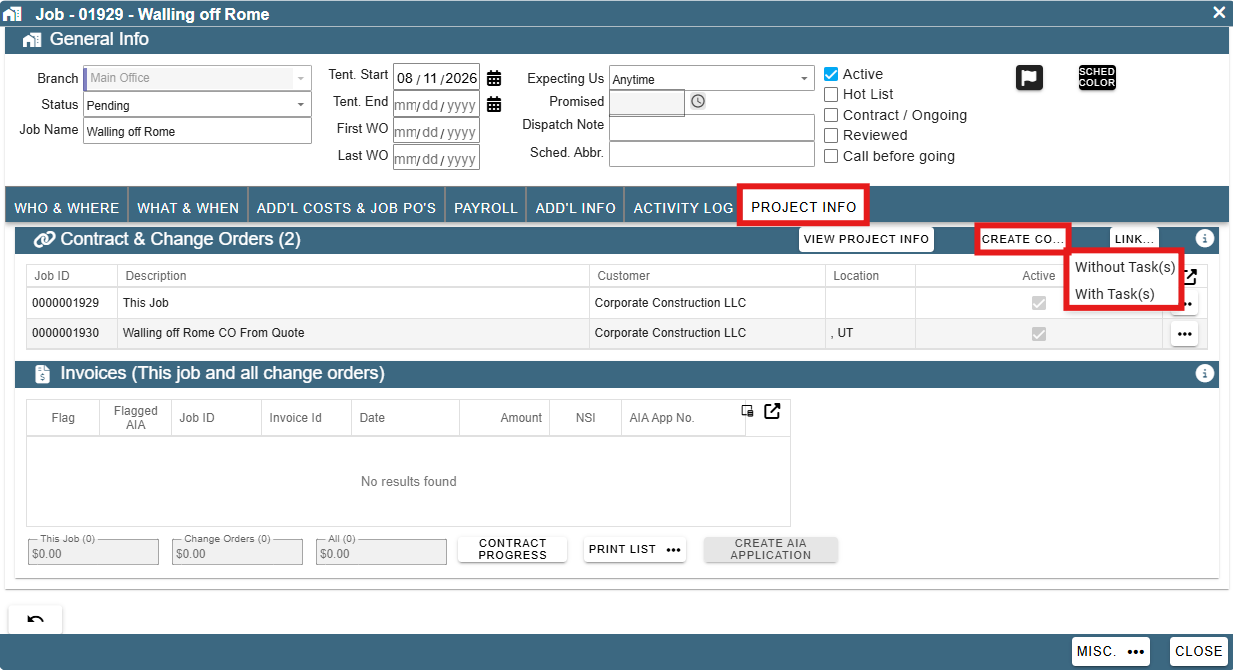Click the Sched. Abbr. field
The height and width of the screenshot is (670, 1233).
coord(712,153)
